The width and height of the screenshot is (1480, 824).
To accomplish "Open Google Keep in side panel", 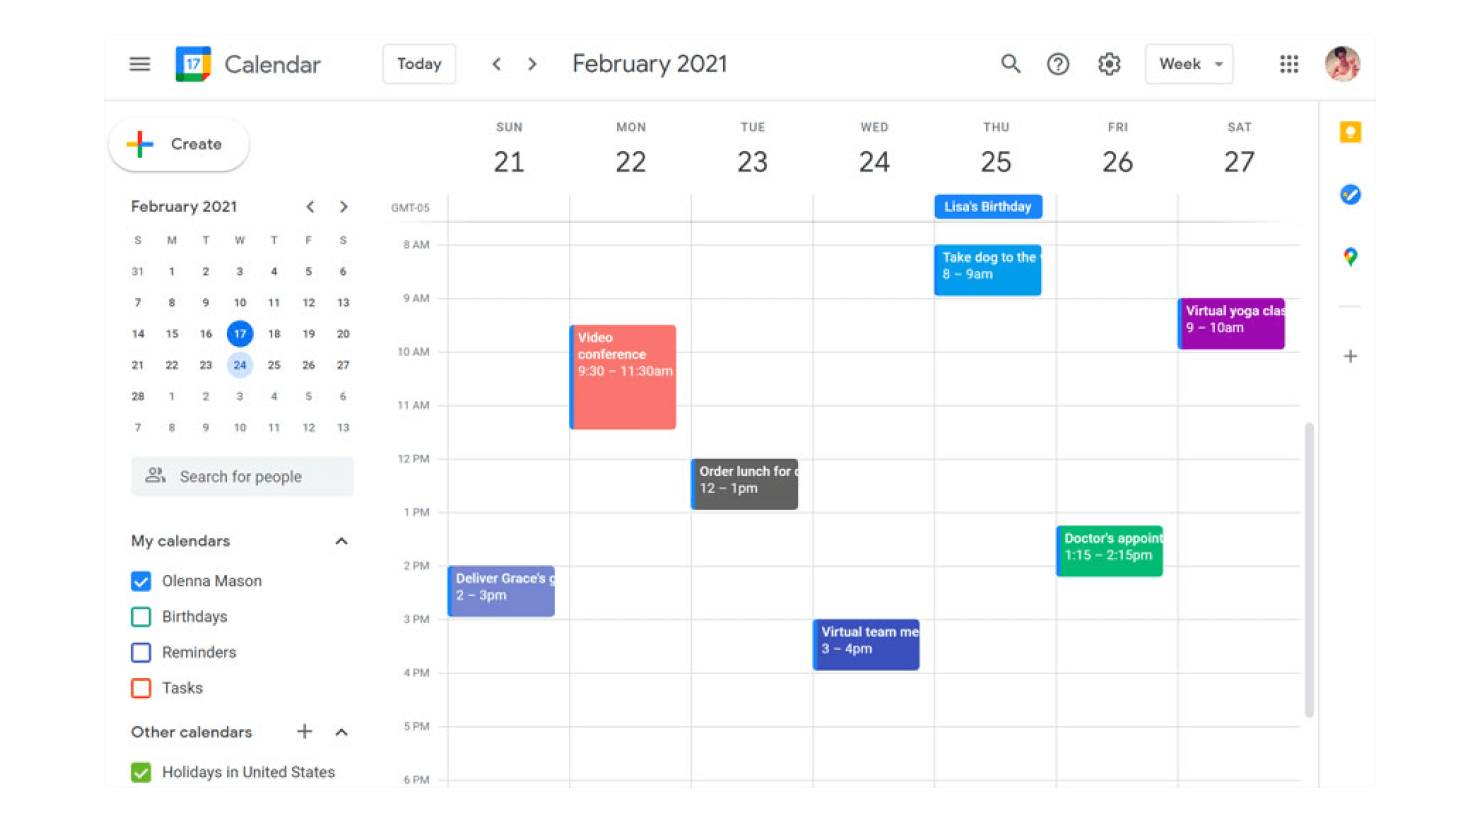I will tap(1350, 132).
